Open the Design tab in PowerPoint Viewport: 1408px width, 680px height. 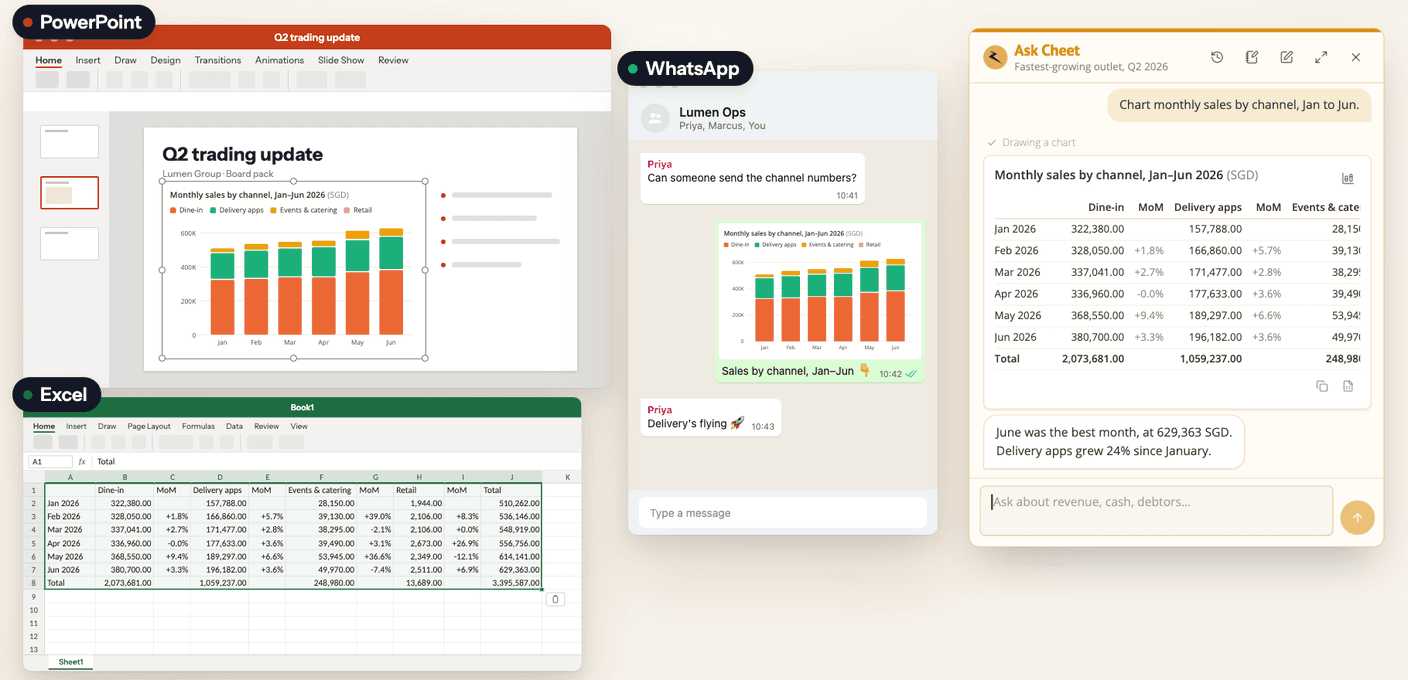(x=165, y=60)
